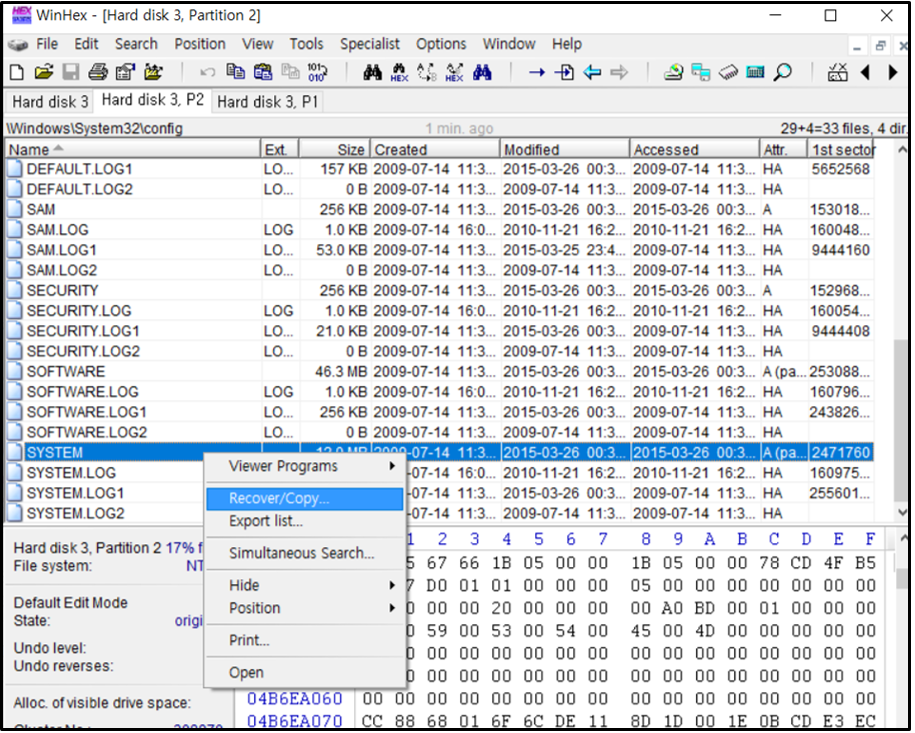
Task: Click the Replace text icon
Action: click(427, 72)
